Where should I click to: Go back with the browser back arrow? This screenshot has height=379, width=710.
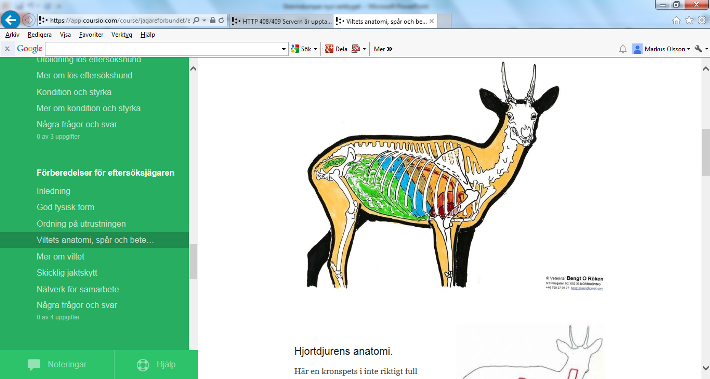(10, 20)
